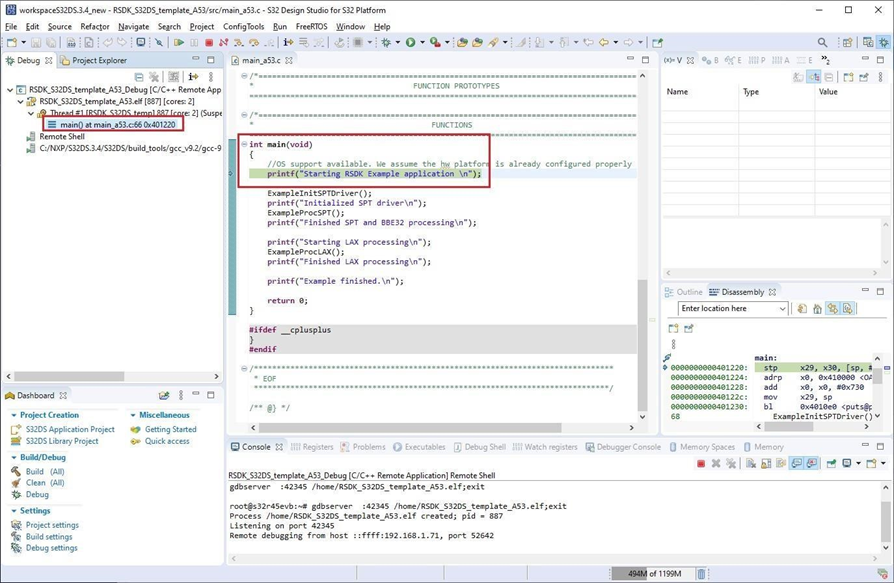The width and height of the screenshot is (894, 583).
Task: Open the 'Enter location here' dropdown
Action: point(782,309)
